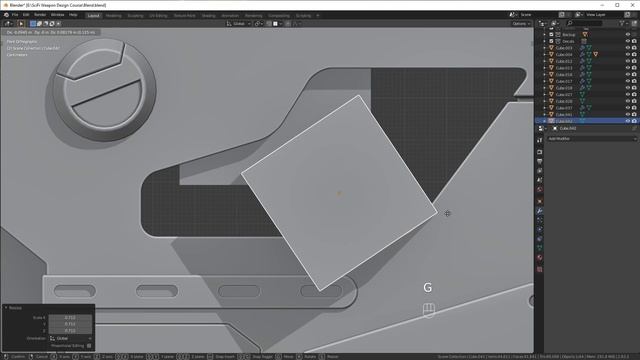Collapse the Resize operator panel triangle
Screen dimensions: 640x360
(6, 308)
